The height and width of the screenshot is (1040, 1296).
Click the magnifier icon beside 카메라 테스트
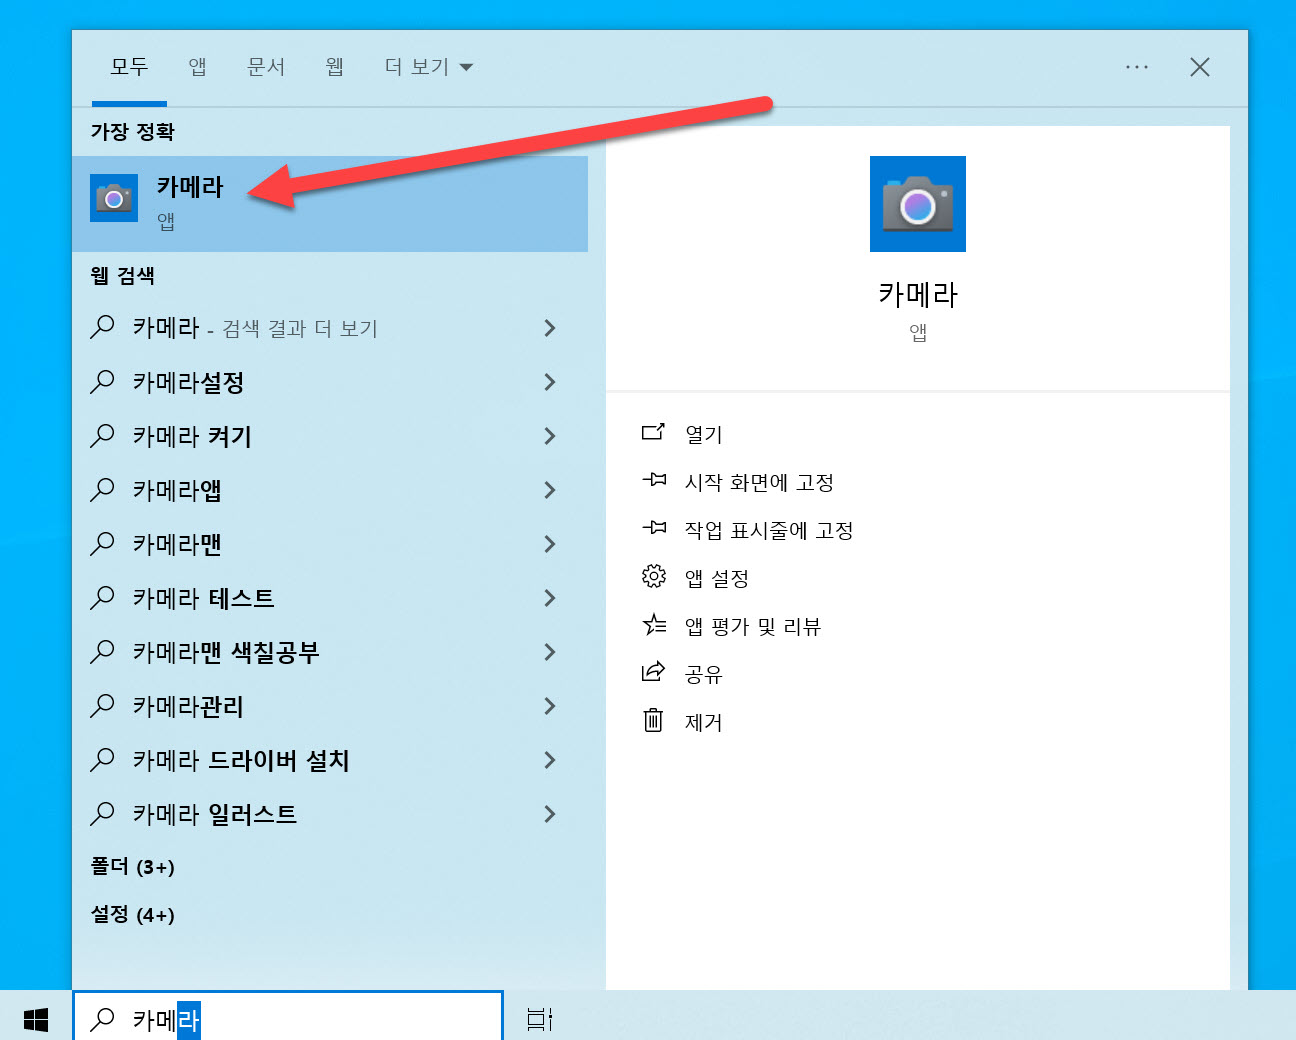coord(102,598)
